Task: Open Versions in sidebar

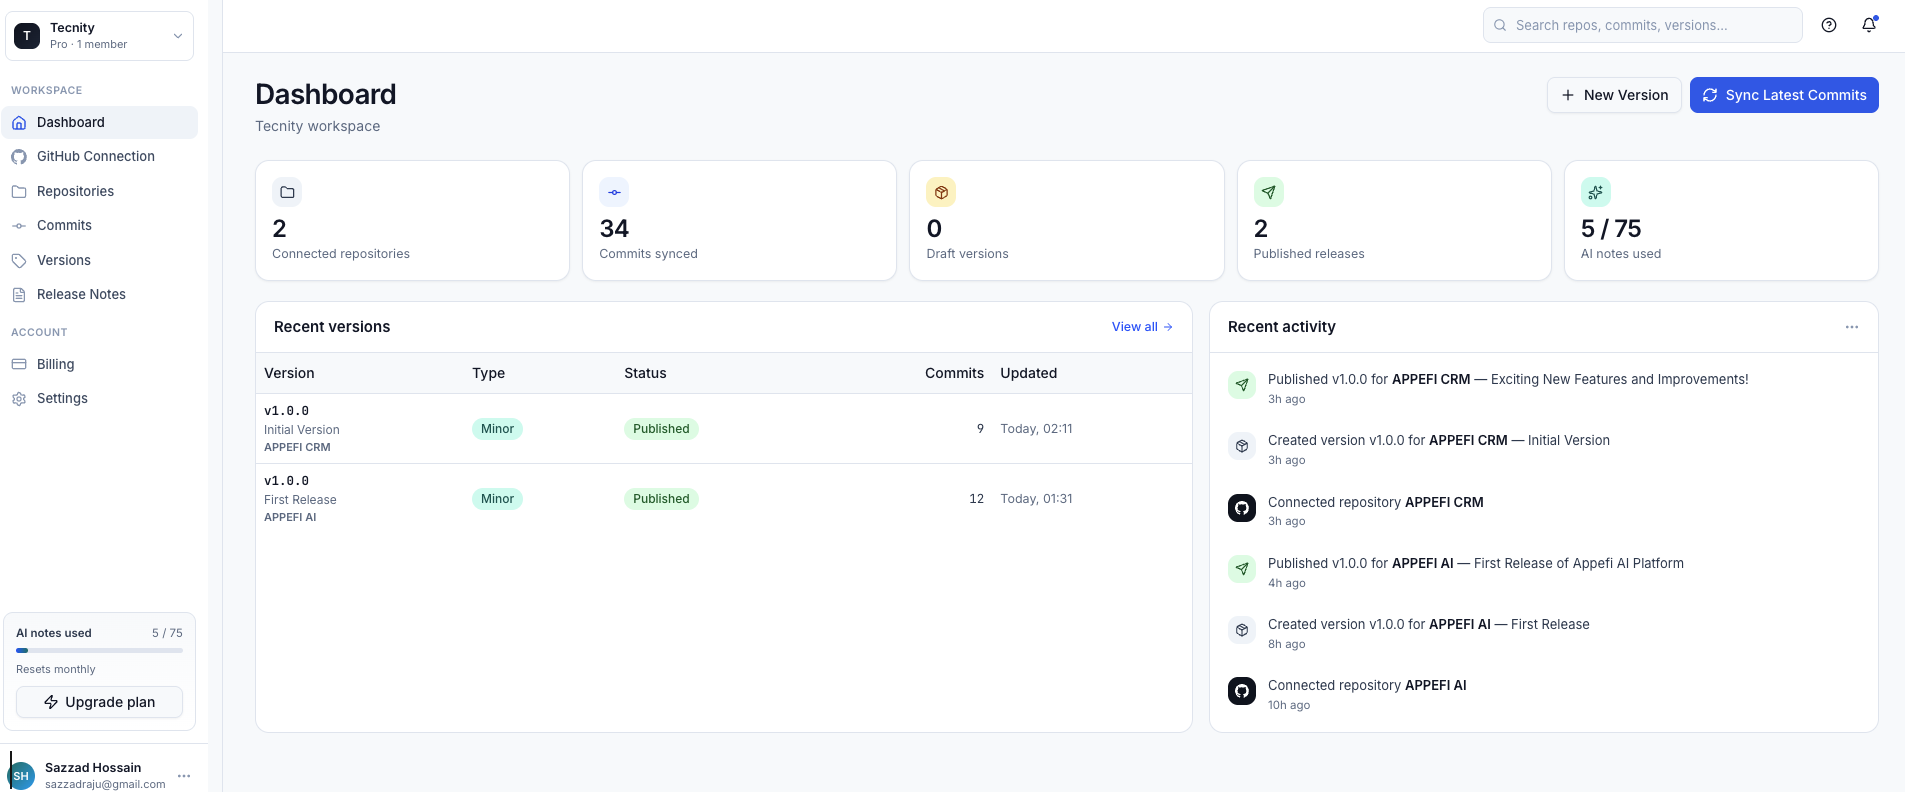Action: 100,260
